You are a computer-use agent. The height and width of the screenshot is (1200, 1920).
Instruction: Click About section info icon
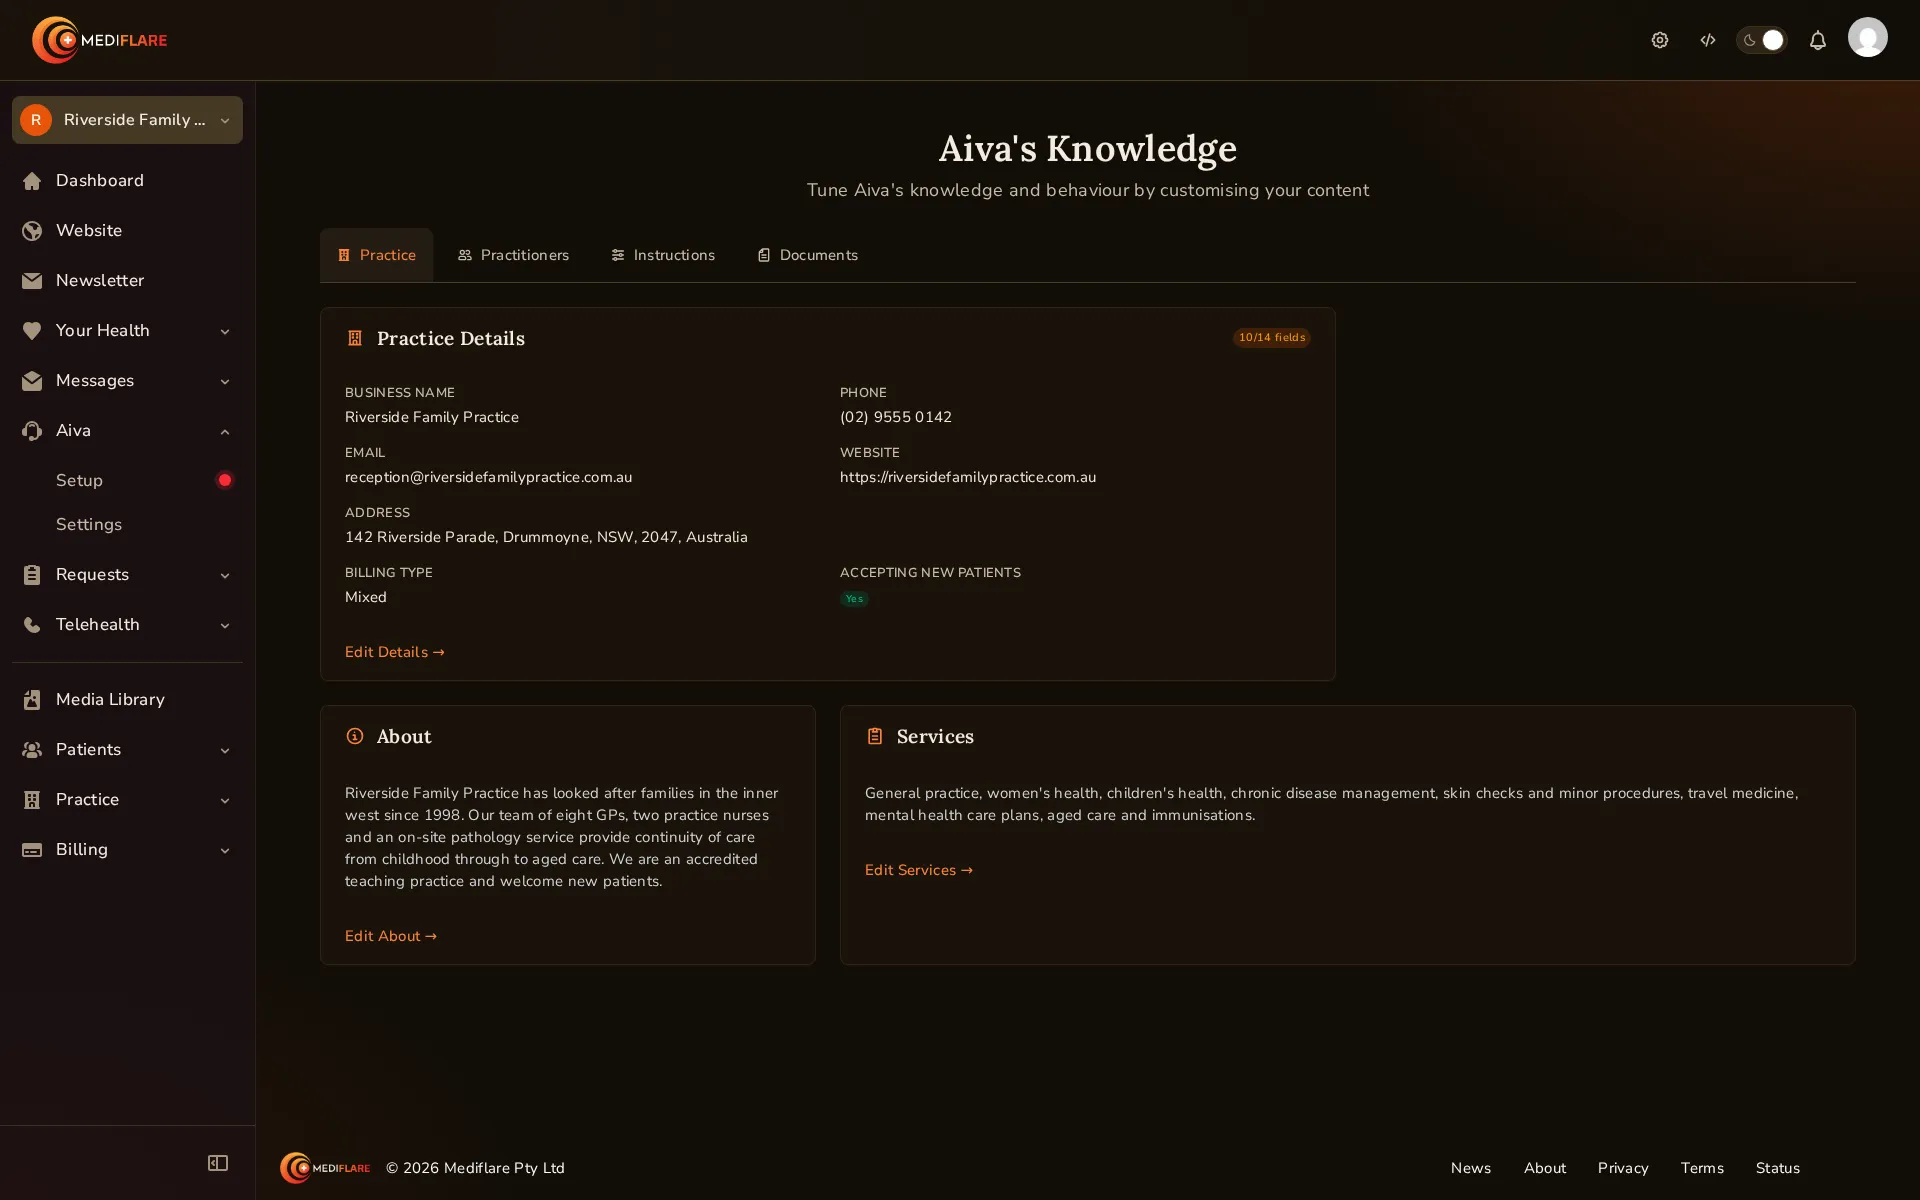tap(355, 736)
